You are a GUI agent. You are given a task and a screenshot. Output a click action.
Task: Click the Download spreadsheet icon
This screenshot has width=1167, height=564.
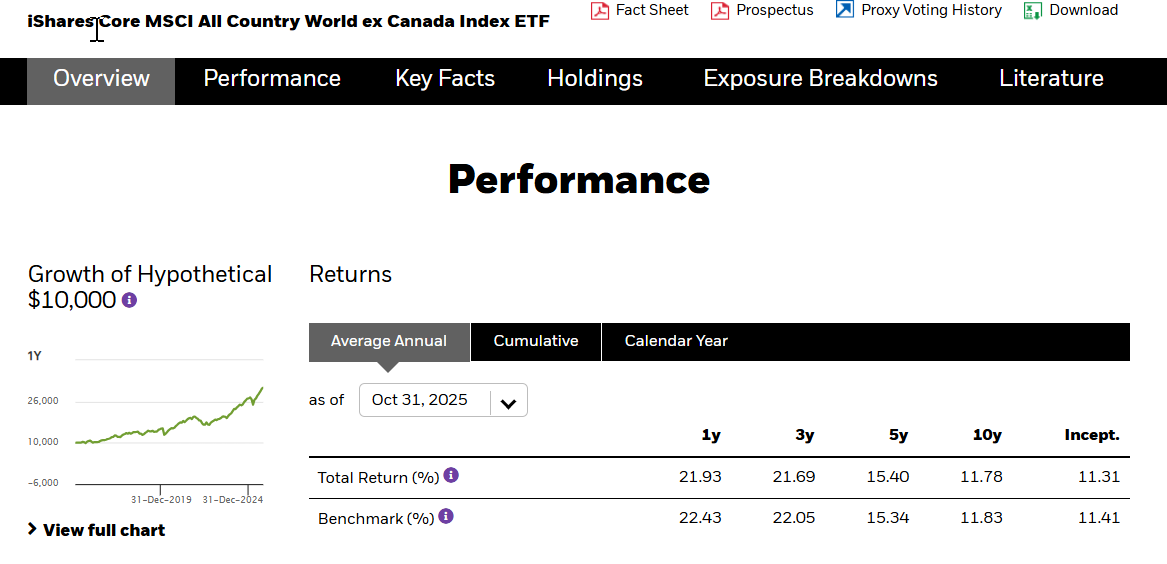tap(1033, 11)
